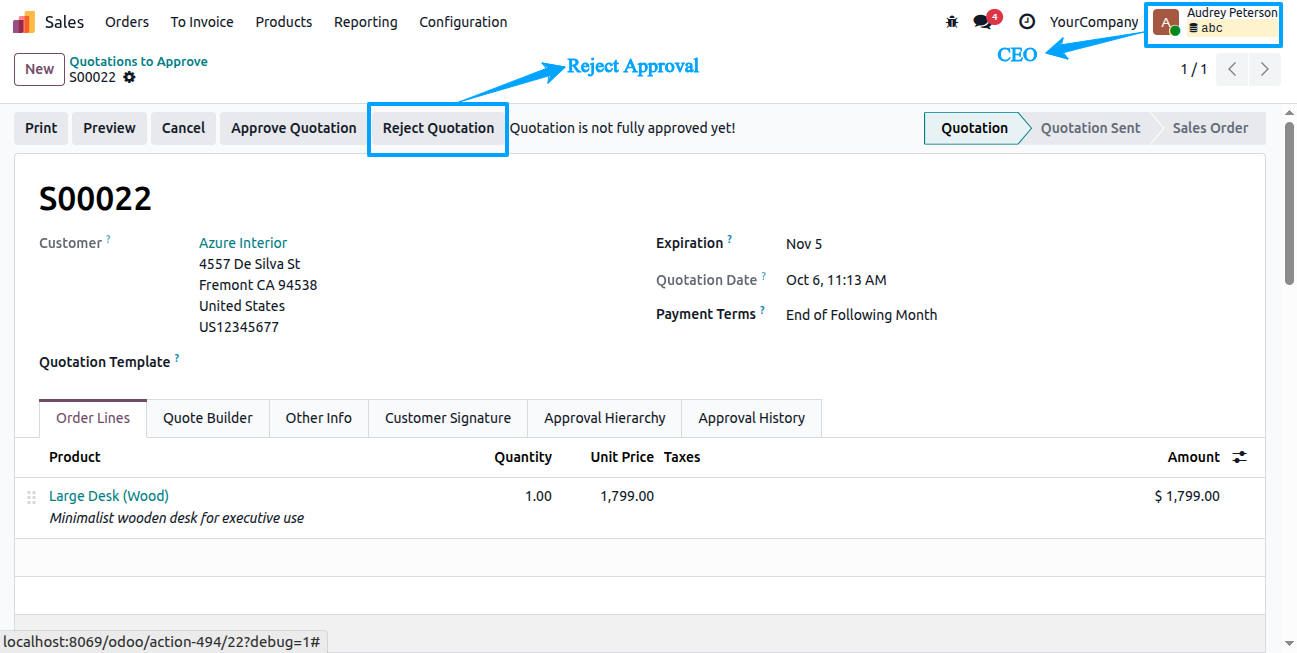Open Audrey Peterson user menu

point(1214,21)
